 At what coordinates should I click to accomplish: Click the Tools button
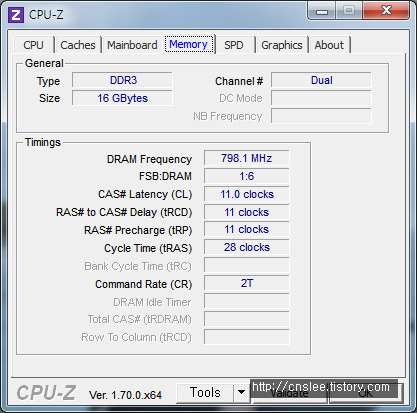205,393
